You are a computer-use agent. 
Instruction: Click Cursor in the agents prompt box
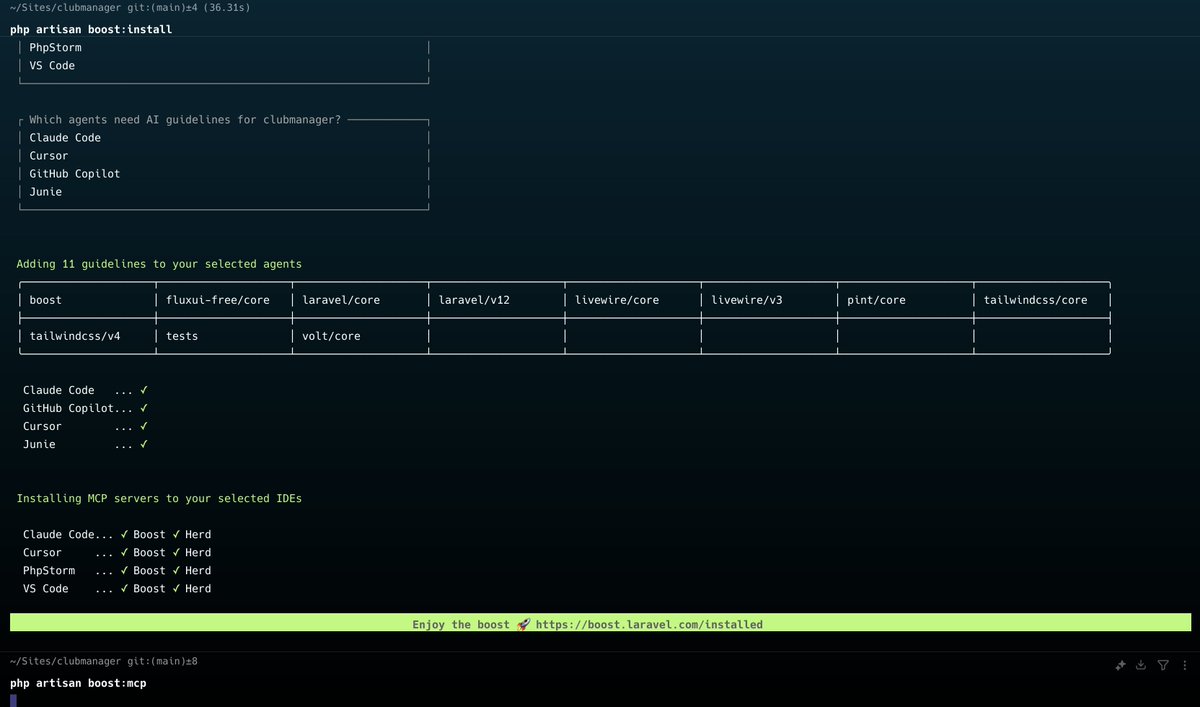[49, 156]
